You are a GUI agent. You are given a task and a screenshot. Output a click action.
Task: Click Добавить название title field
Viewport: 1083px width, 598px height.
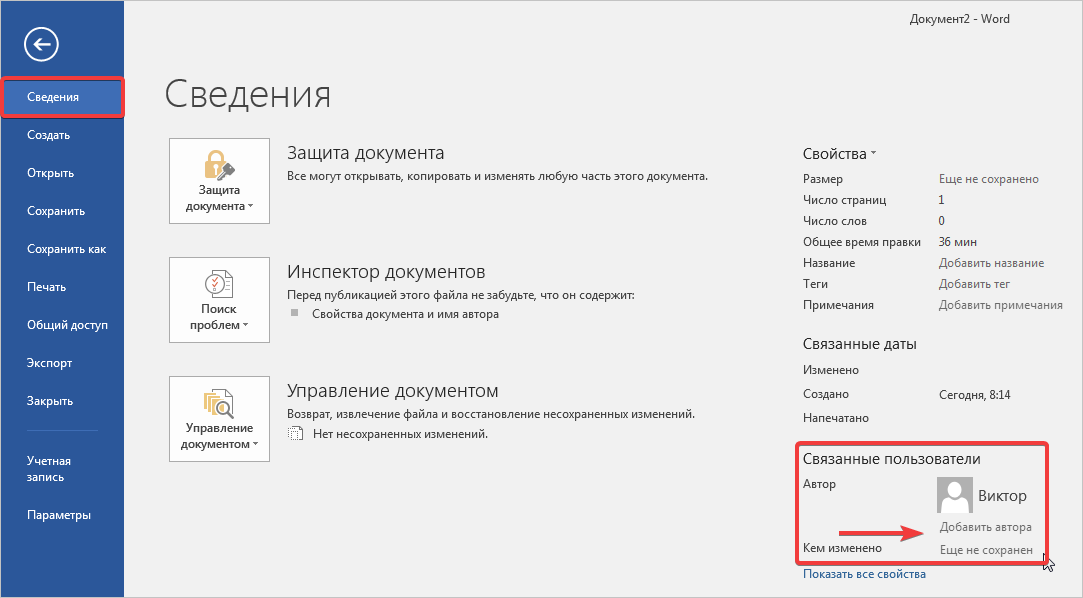pos(990,263)
